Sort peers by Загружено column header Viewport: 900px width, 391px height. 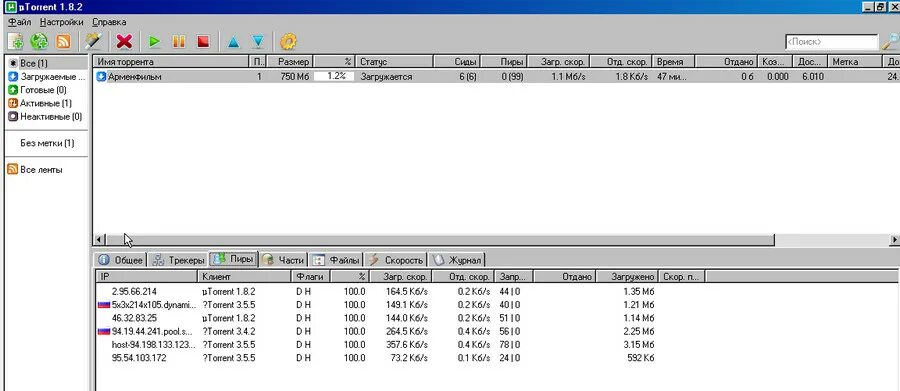(x=627, y=277)
